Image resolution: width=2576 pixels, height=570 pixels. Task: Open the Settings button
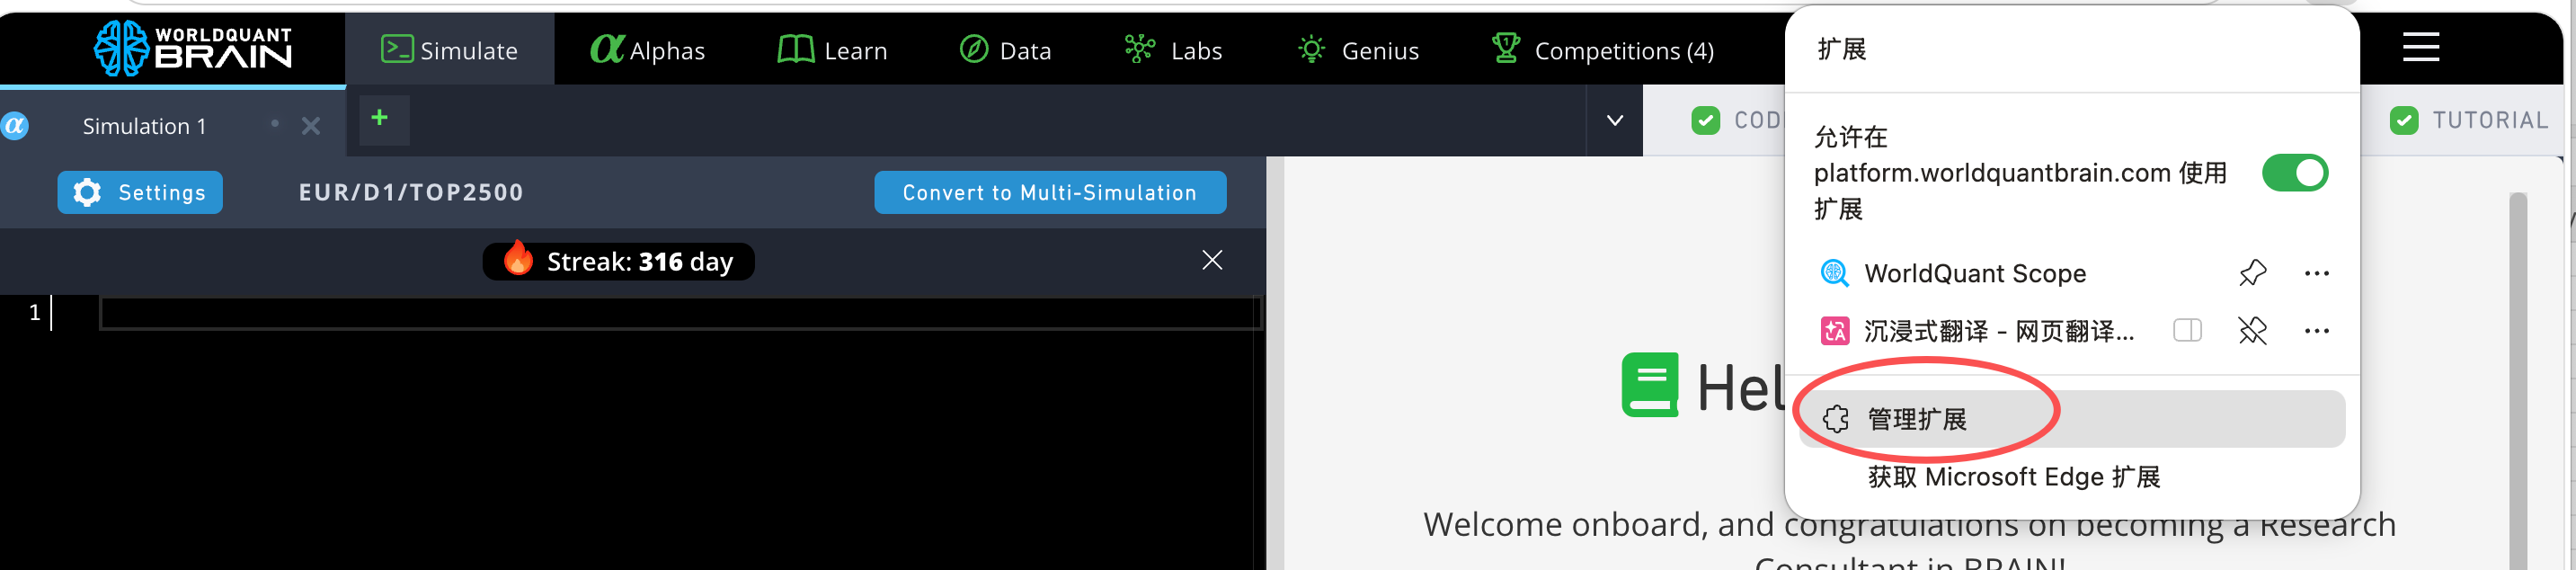(x=140, y=193)
